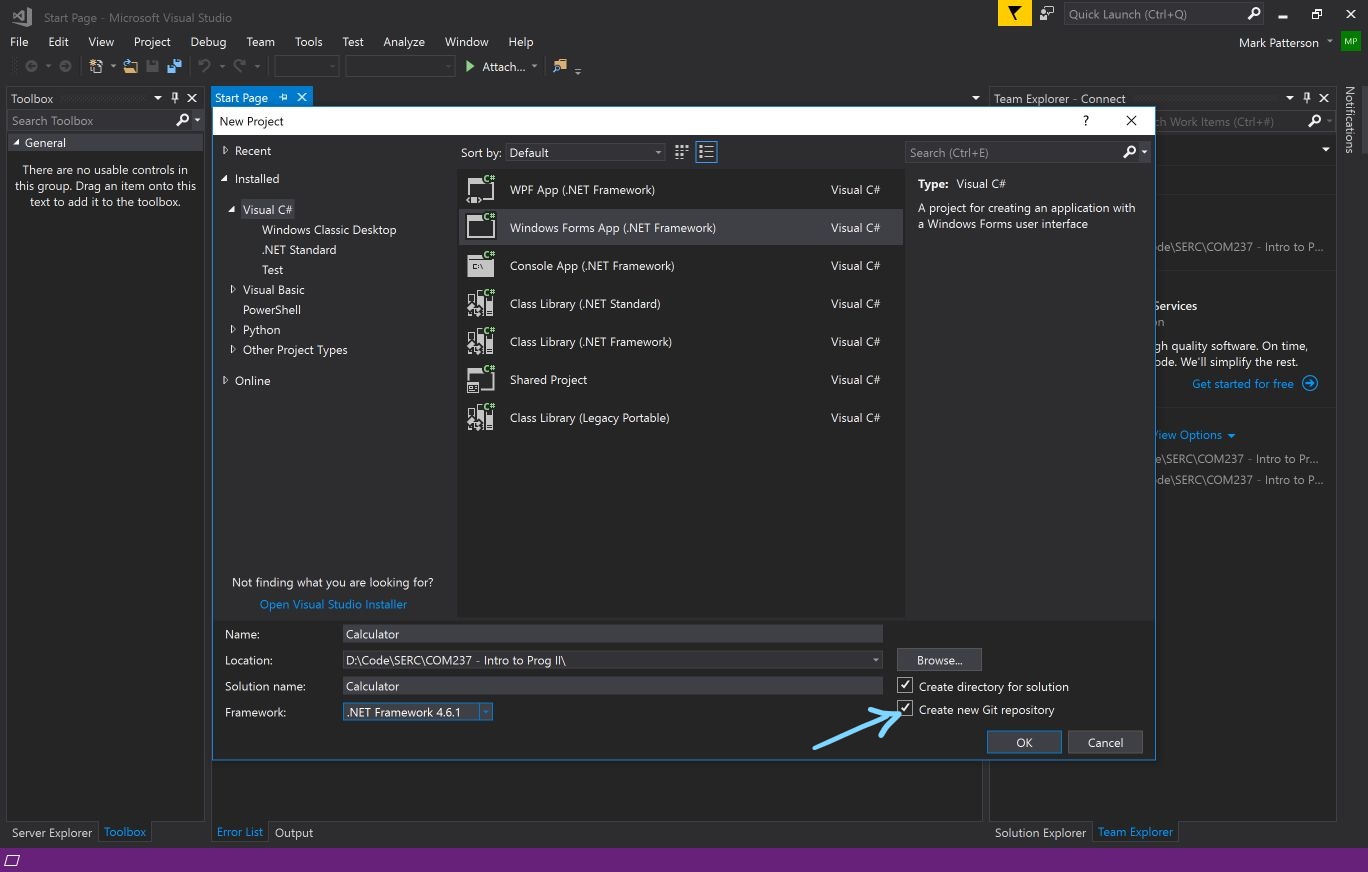This screenshot has width=1368, height=872.
Task: Open the Analyze menu
Action: (x=404, y=42)
